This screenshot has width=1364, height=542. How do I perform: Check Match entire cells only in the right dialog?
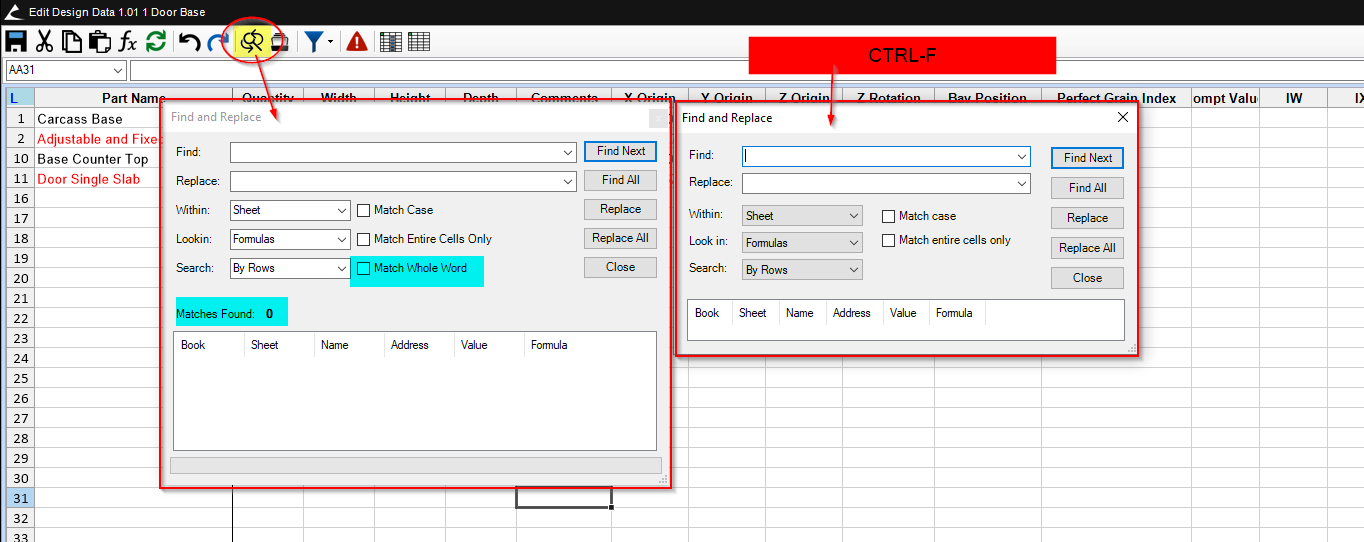pyautogui.click(x=888, y=240)
